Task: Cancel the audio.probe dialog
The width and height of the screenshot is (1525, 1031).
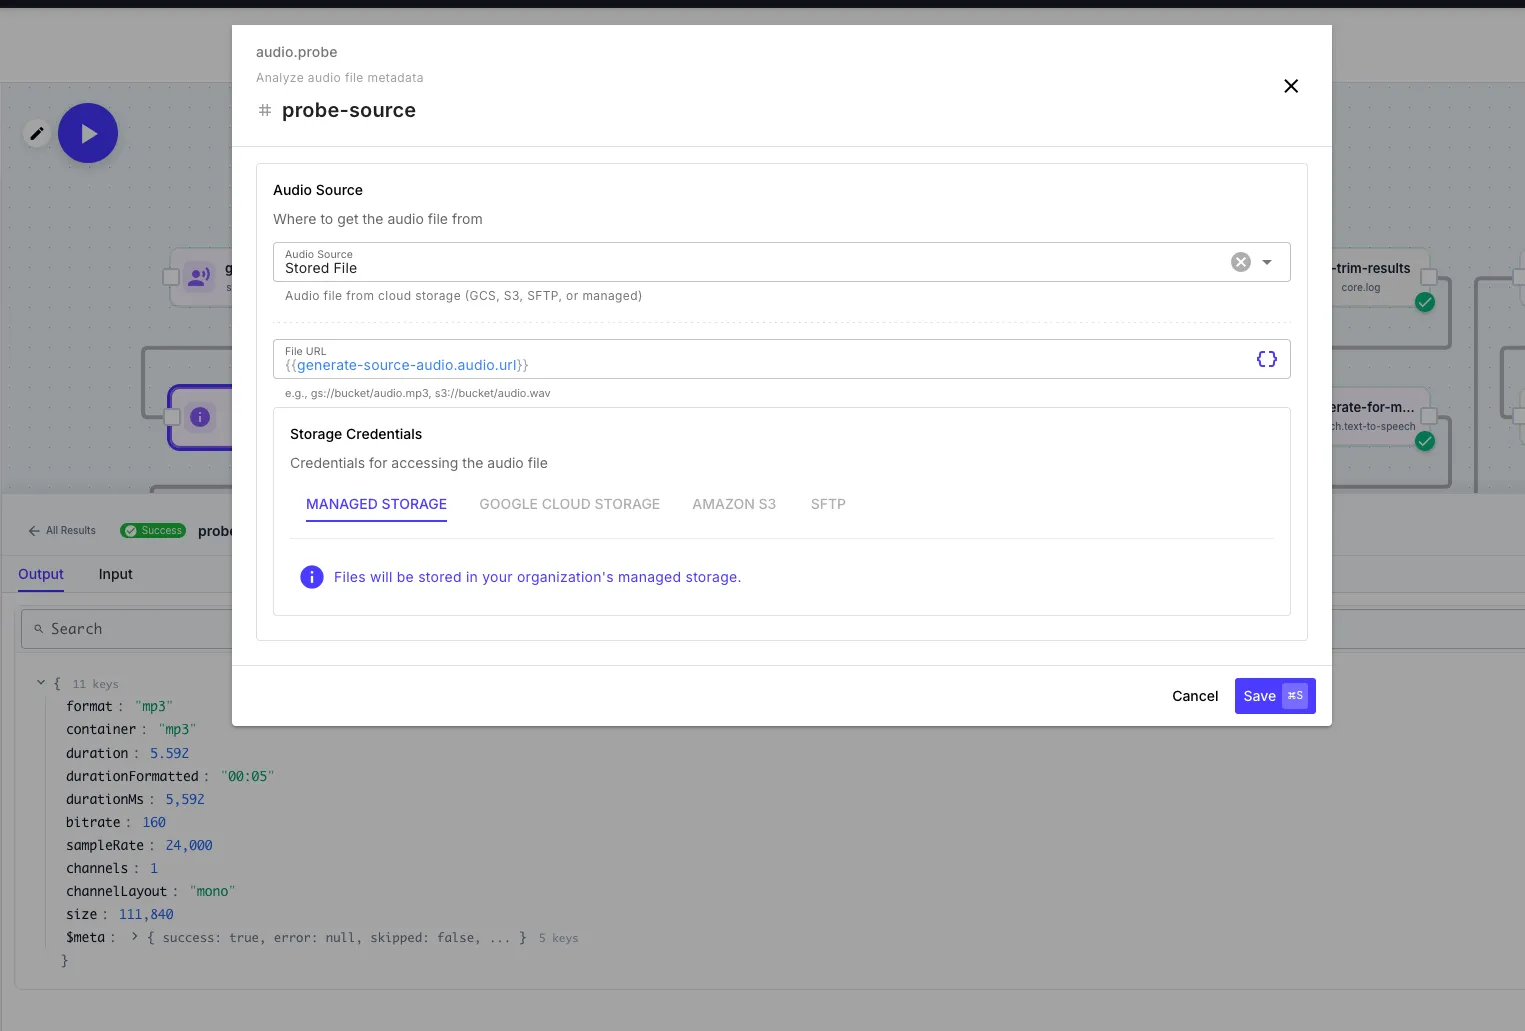Action: (x=1194, y=696)
